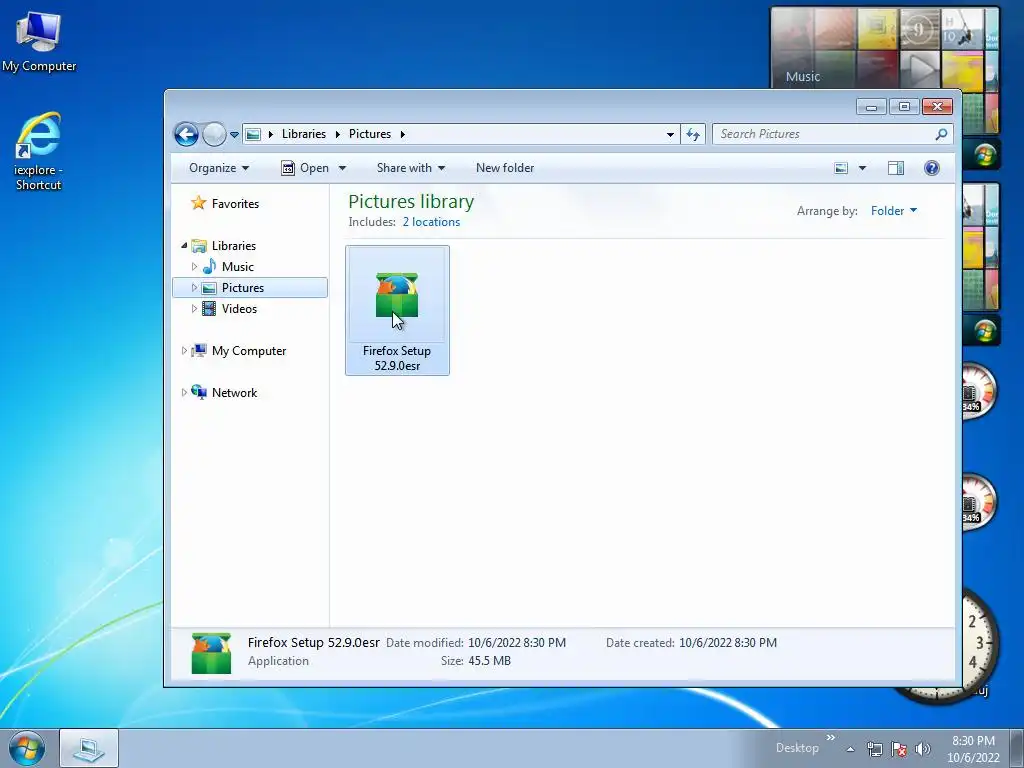Expand the Desktop toolbar chevron

[831, 738]
